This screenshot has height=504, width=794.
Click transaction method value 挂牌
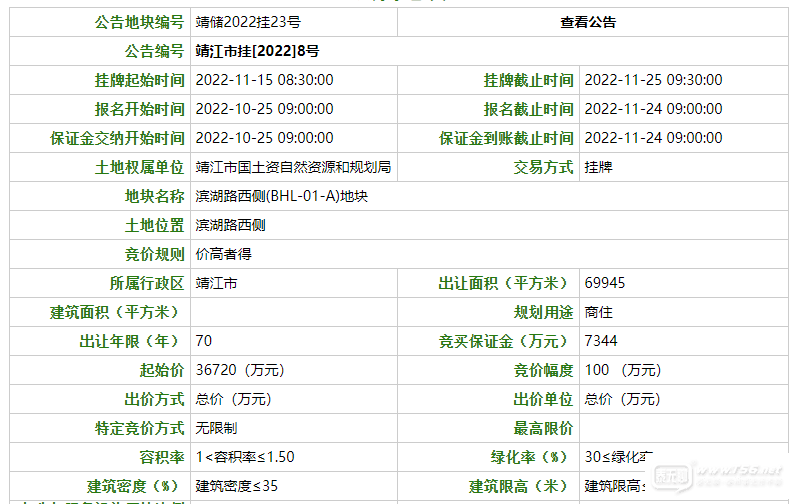click(x=599, y=167)
